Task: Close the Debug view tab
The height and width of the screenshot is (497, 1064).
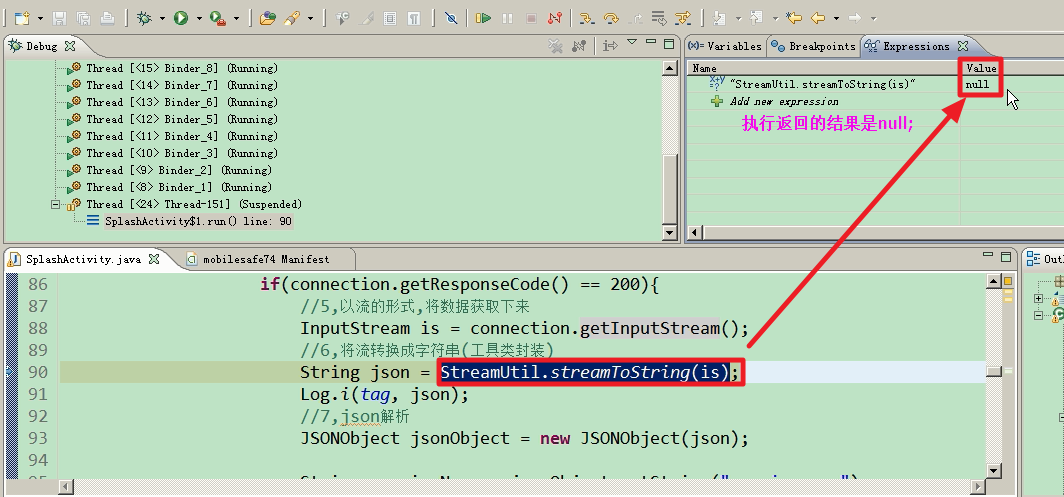Action: click(x=69, y=46)
